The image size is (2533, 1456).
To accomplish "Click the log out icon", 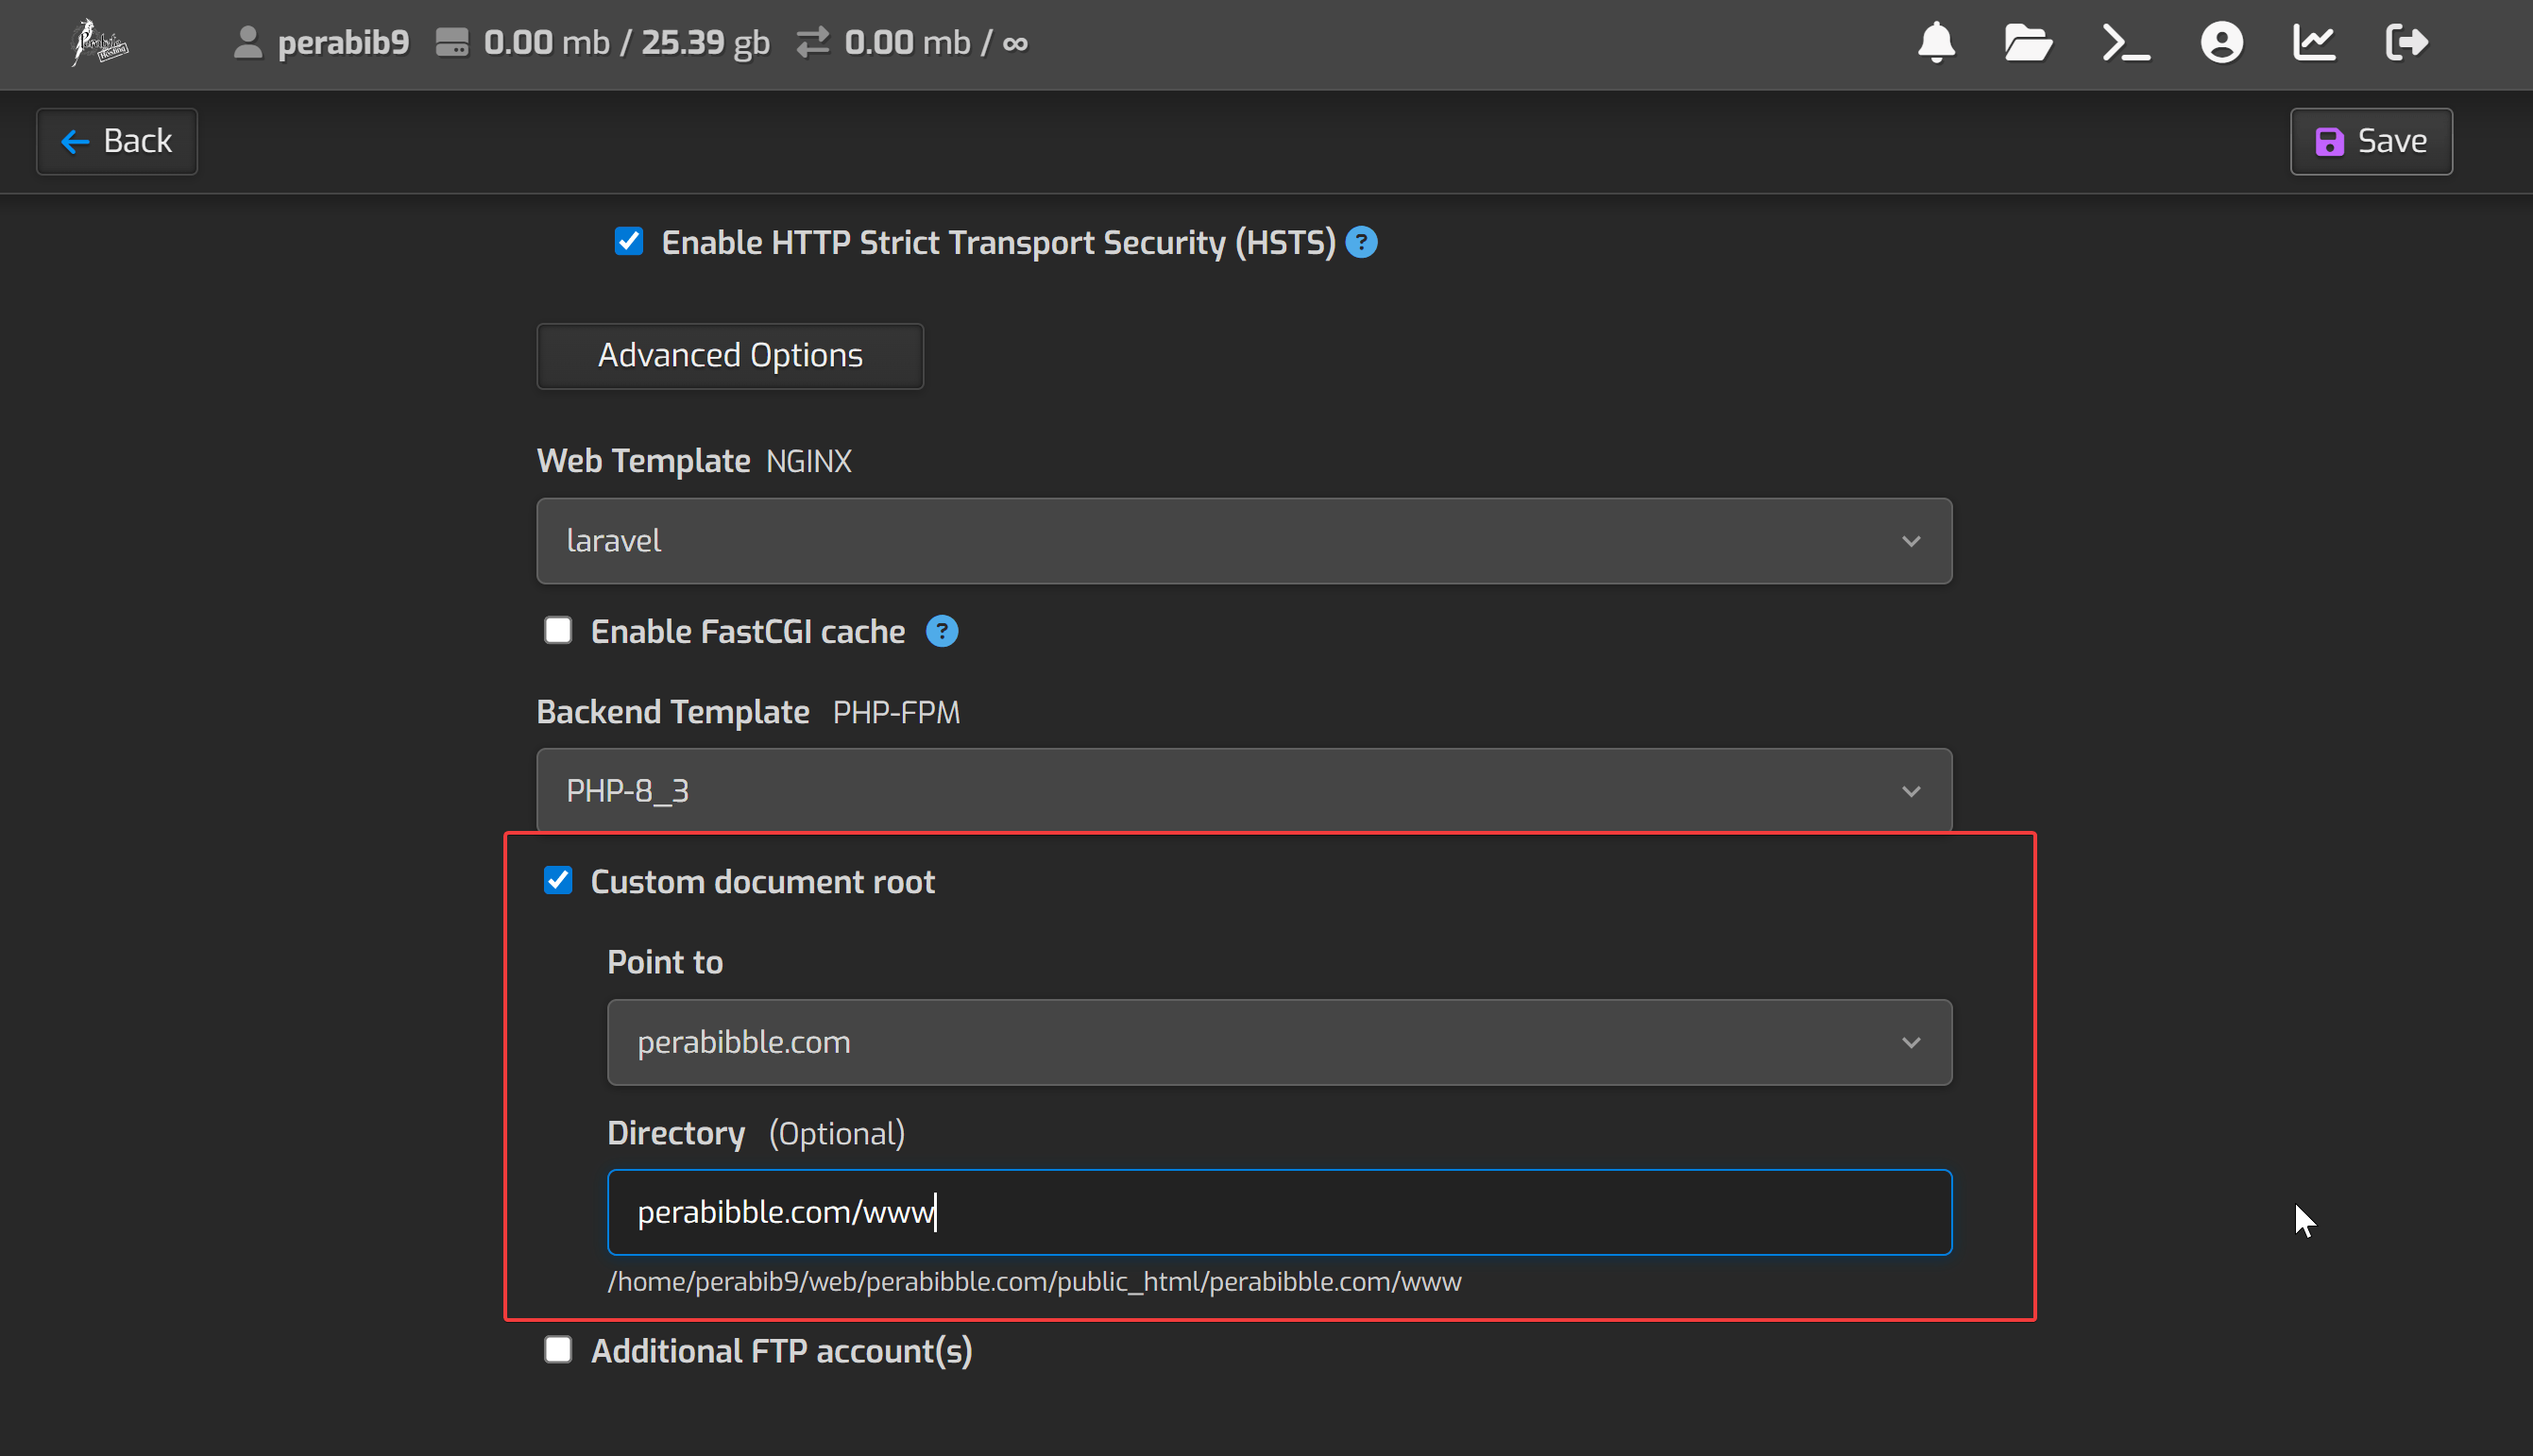I will click(x=2406, y=43).
